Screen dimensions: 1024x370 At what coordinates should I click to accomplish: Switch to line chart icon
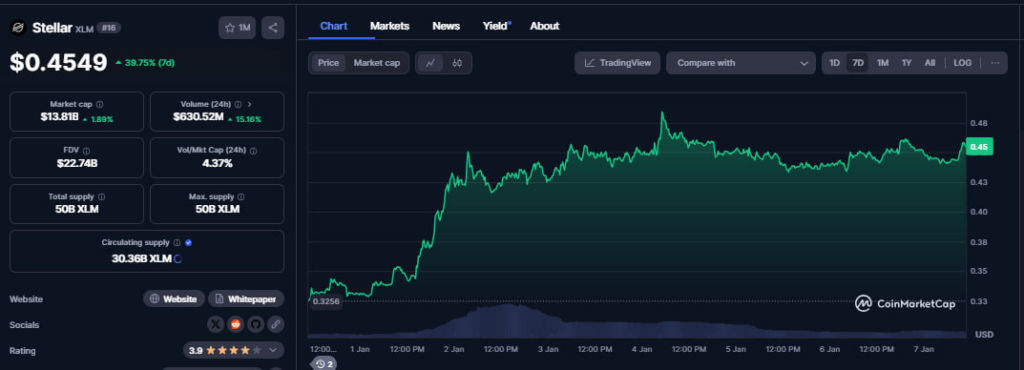click(430, 63)
